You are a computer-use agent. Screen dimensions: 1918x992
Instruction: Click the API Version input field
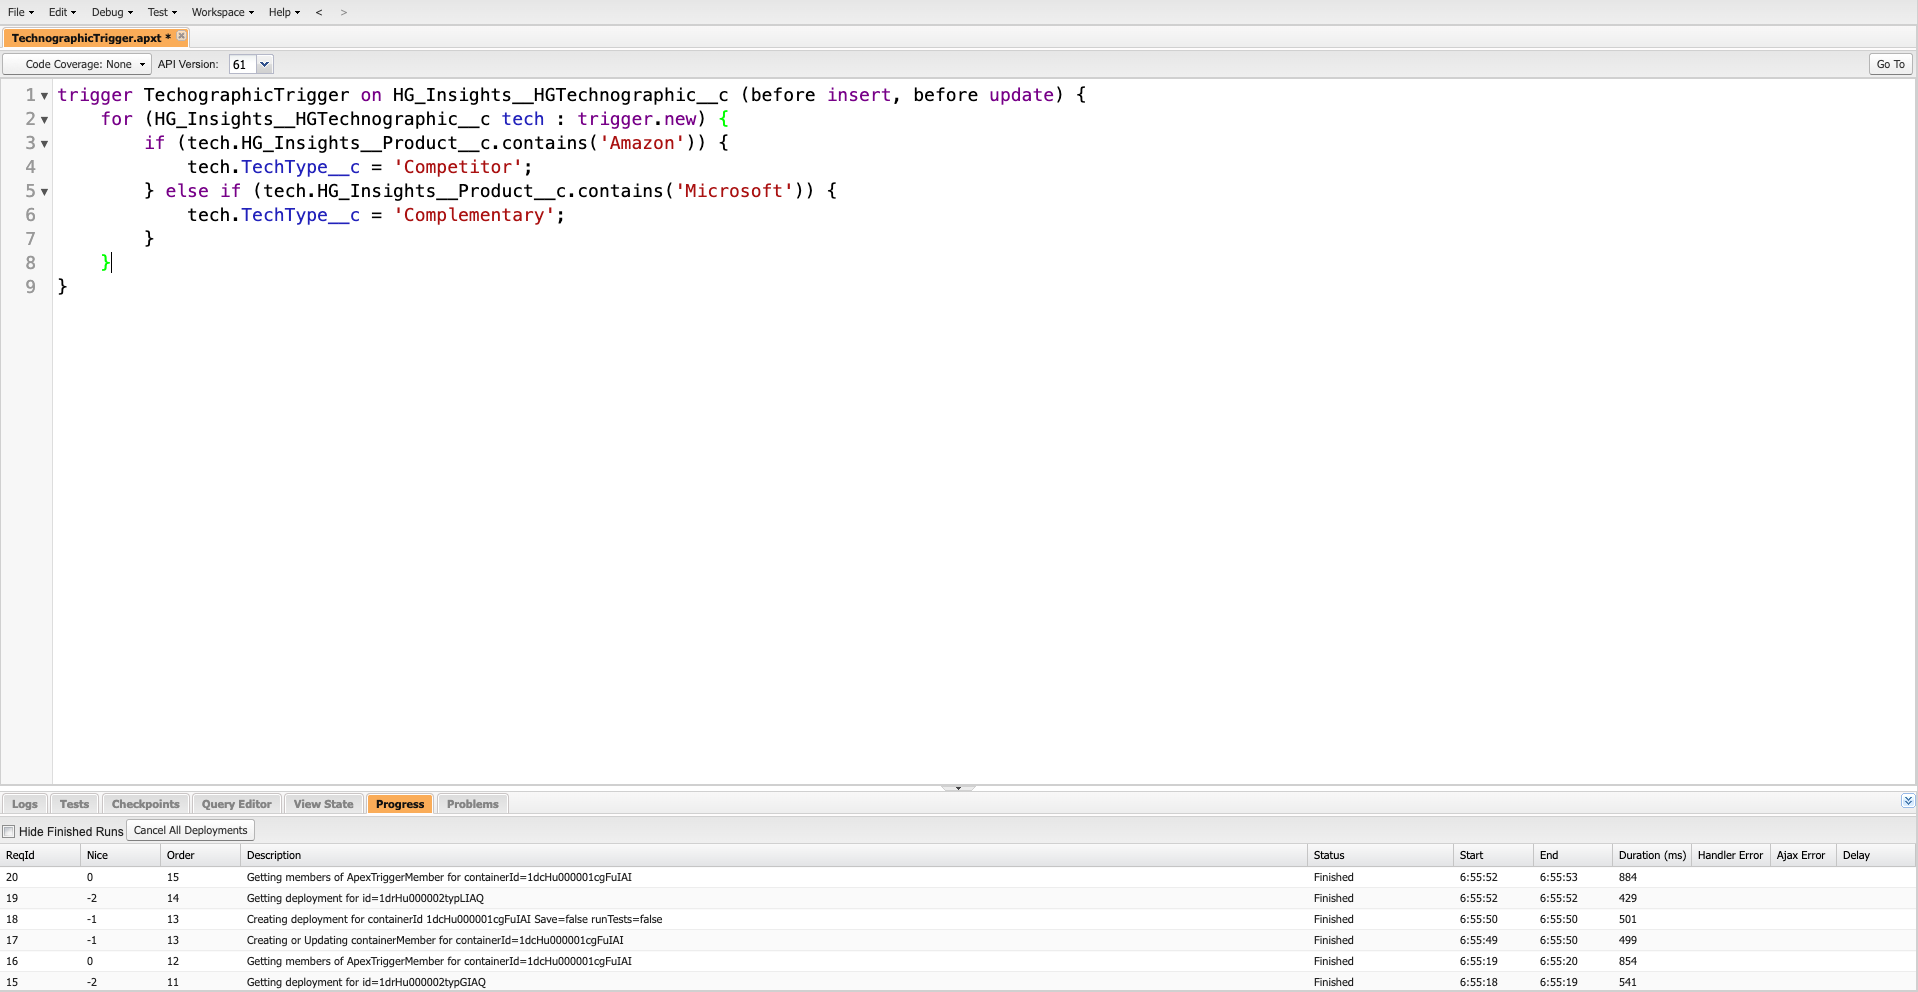pyautogui.click(x=243, y=64)
